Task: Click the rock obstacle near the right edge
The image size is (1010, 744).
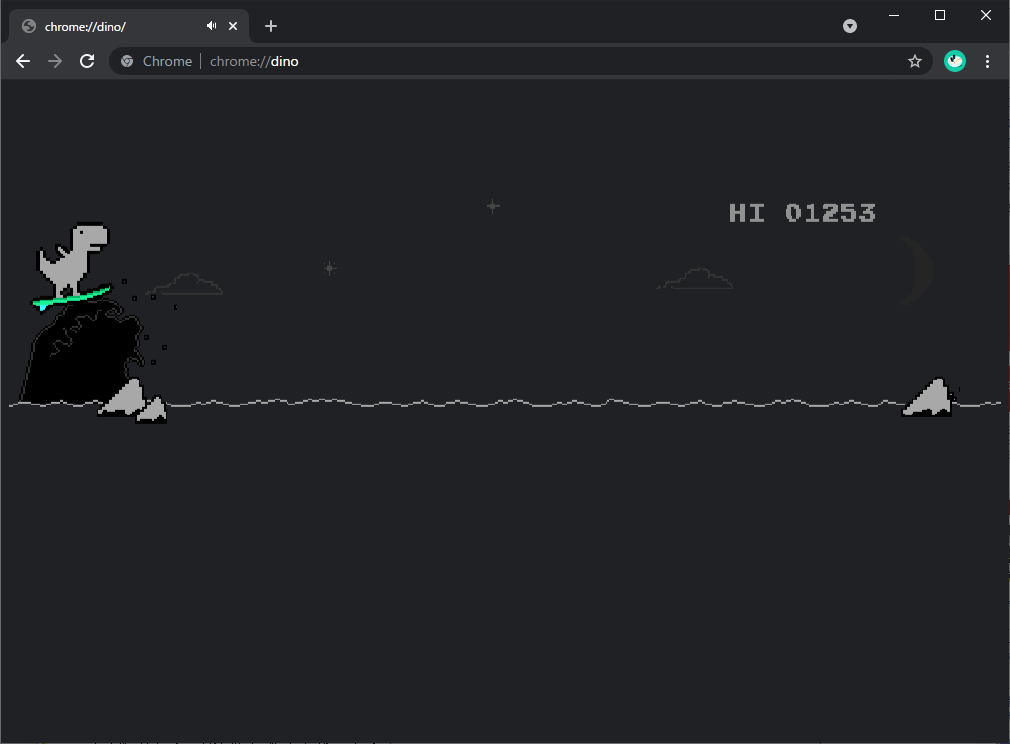Action: (928, 397)
